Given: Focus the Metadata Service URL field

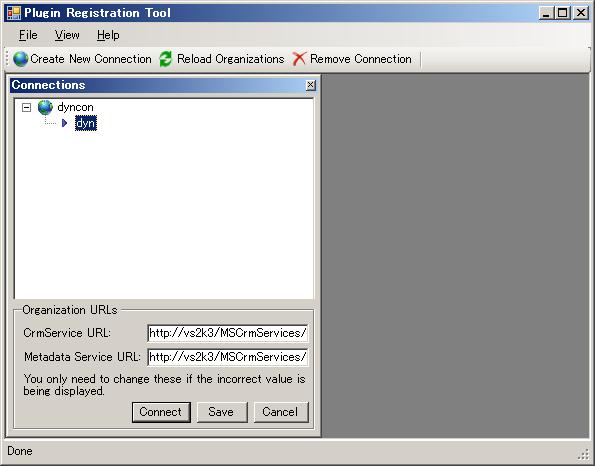Looking at the screenshot, I should 228,357.
